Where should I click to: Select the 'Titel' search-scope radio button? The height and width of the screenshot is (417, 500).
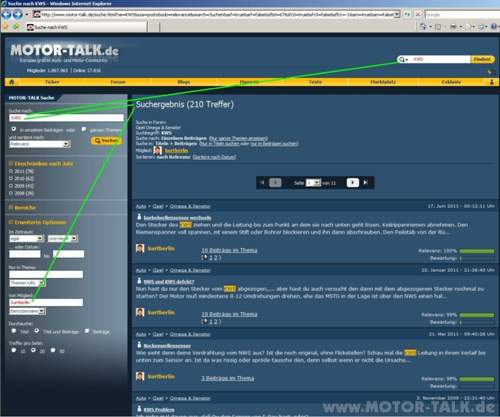tap(14, 331)
